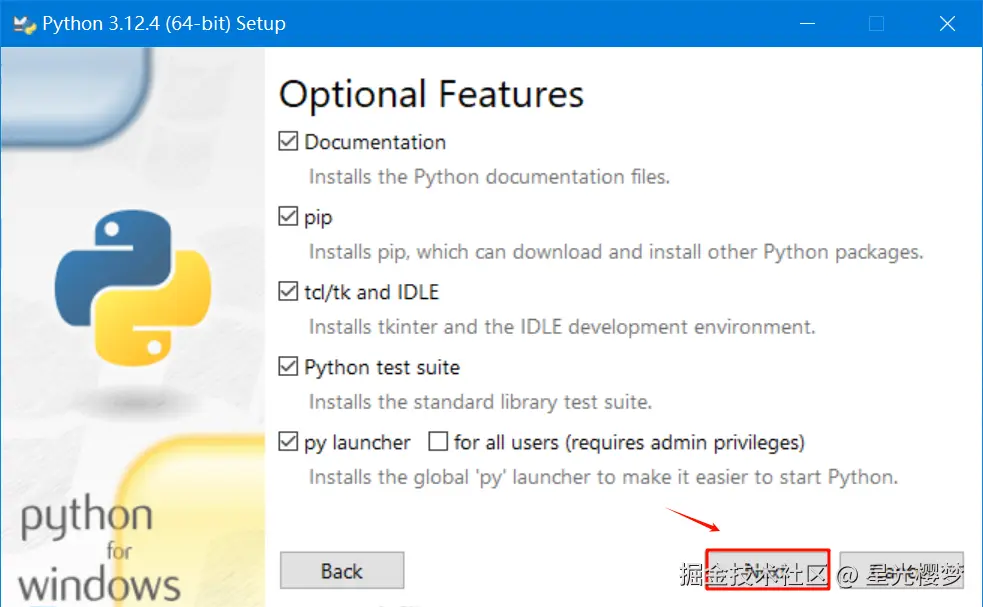The height and width of the screenshot is (607, 983).
Task: Uncheck the Documentation checkbox
Action: [x=288, y=142]
